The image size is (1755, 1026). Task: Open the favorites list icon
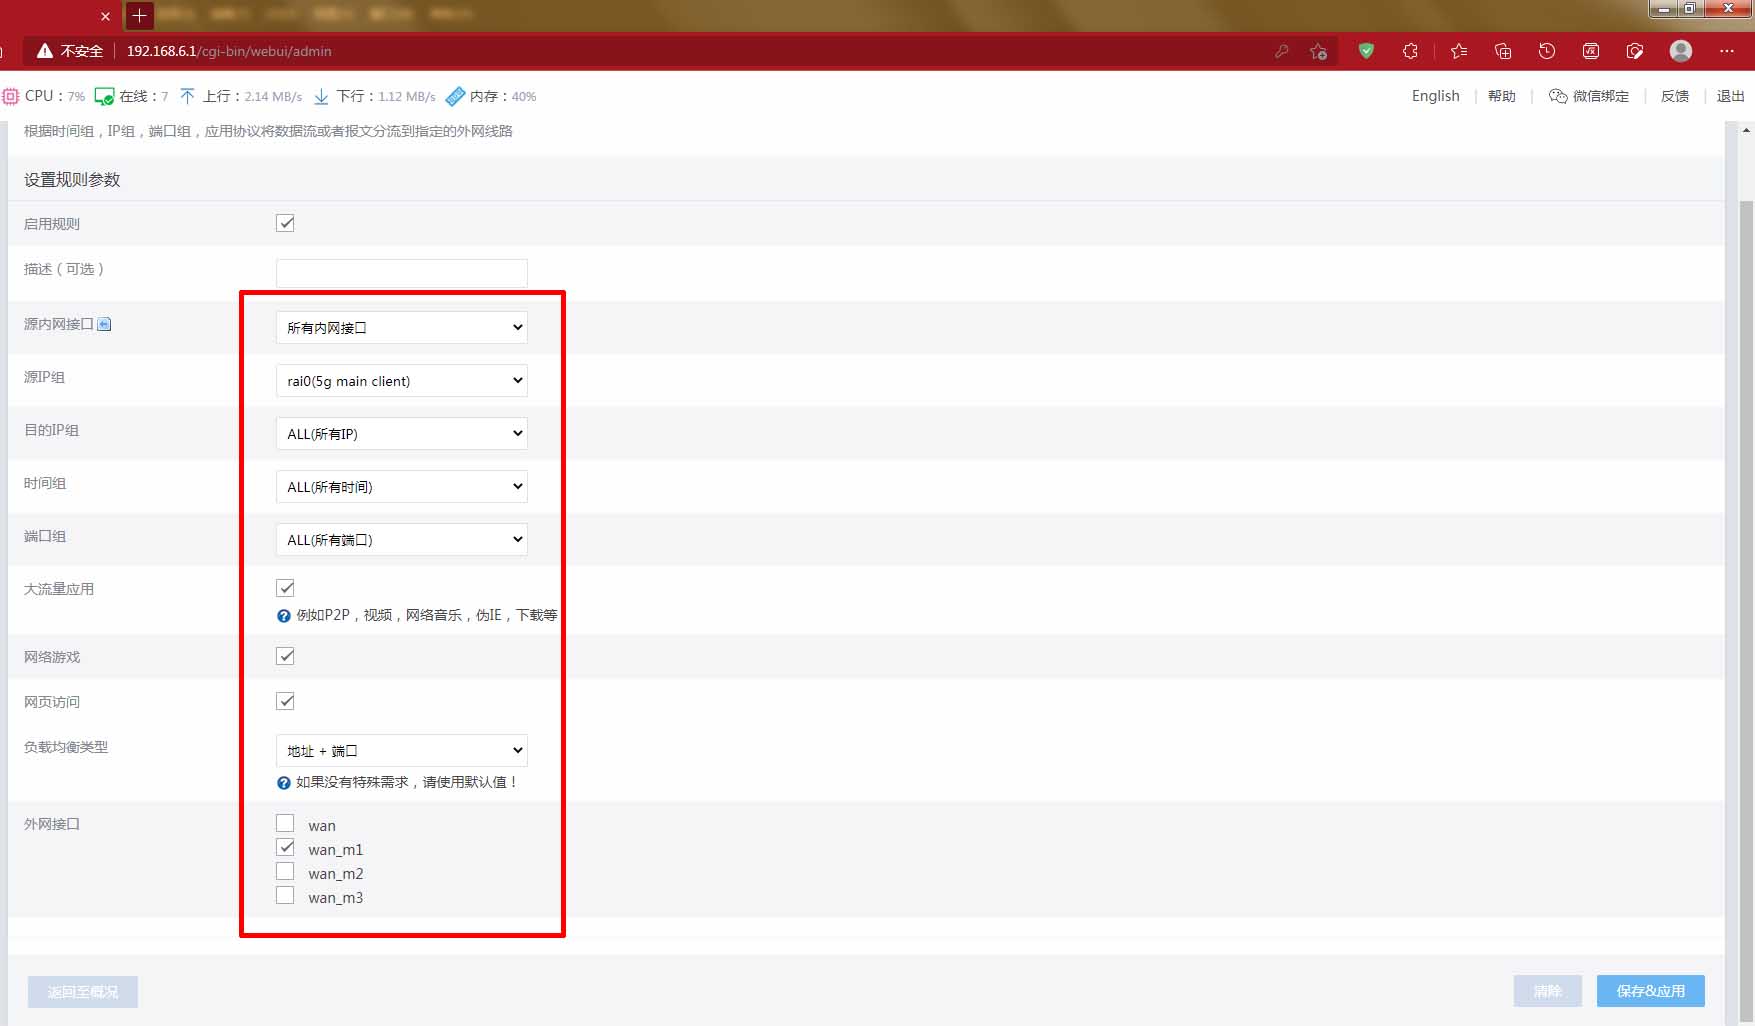click(1459, 51)
